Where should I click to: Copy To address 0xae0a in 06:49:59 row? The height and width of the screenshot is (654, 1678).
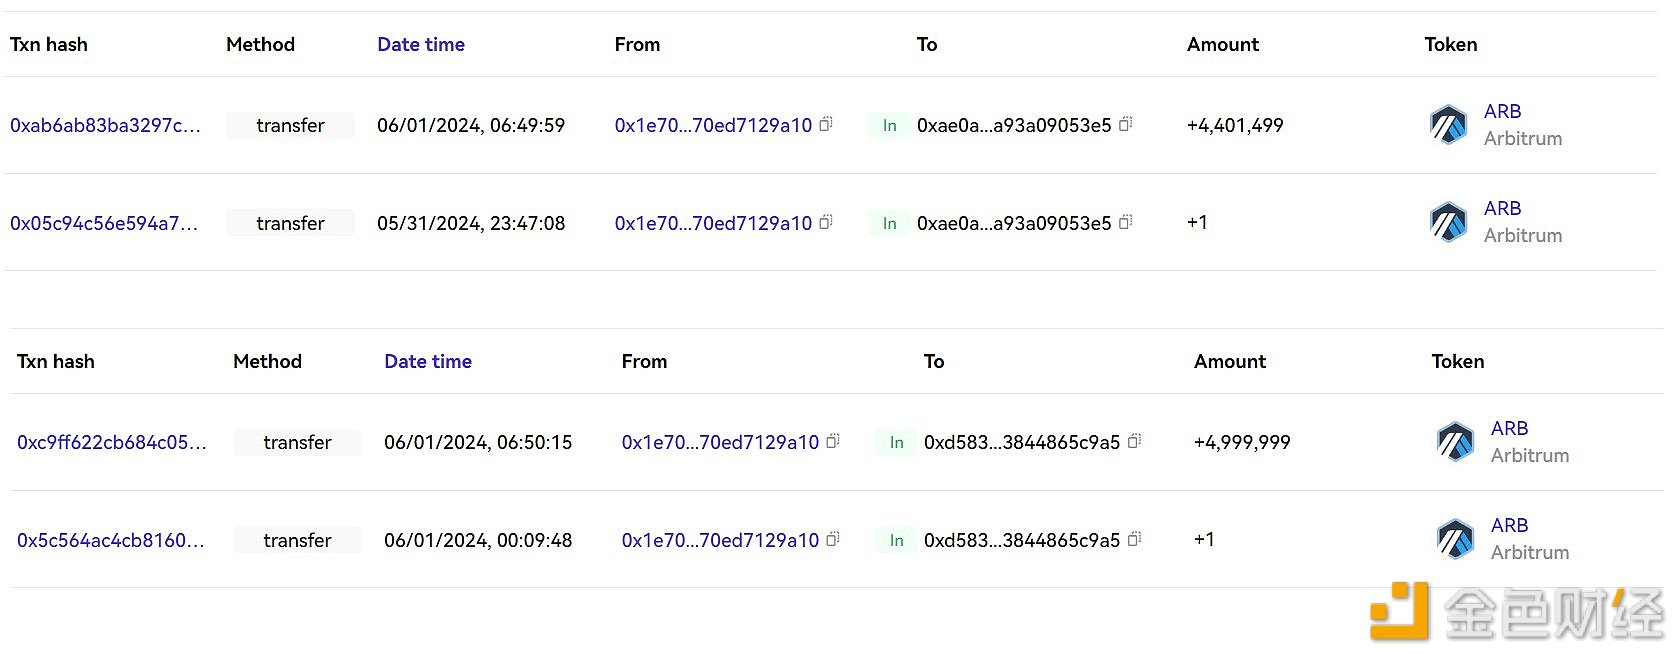1125,124
